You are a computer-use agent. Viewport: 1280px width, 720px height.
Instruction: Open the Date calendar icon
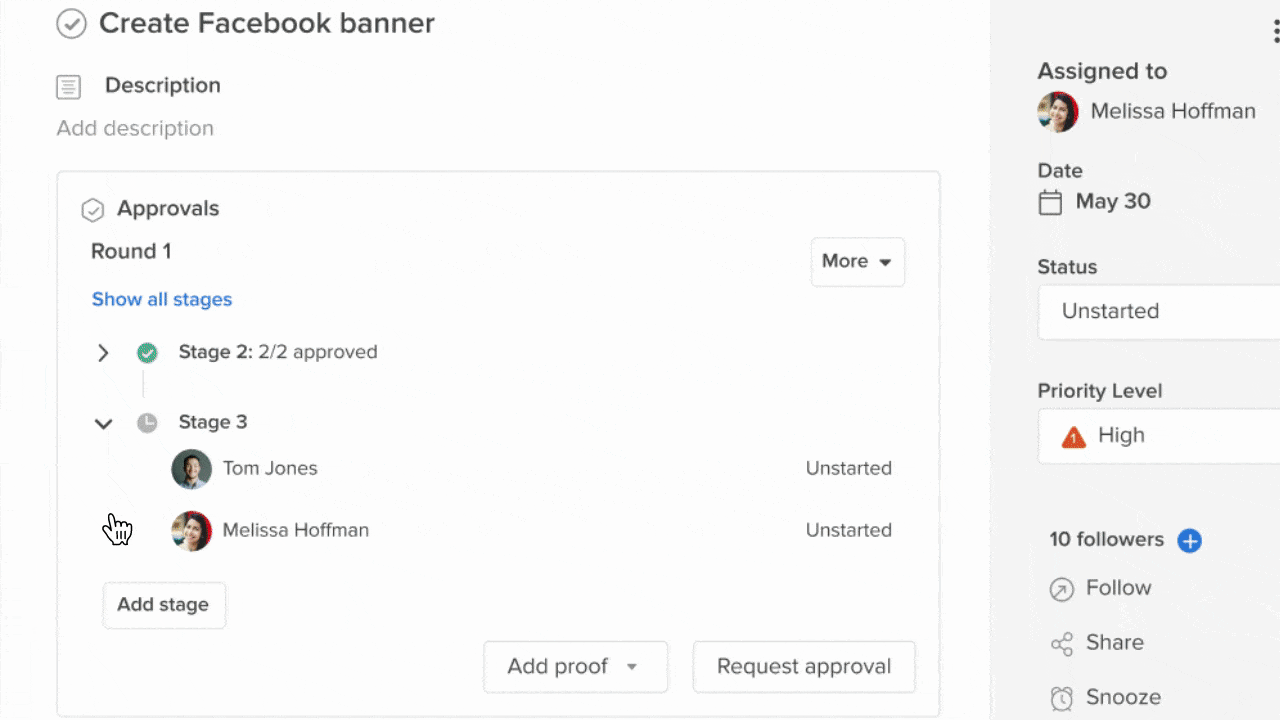[x=1050, y=203]
